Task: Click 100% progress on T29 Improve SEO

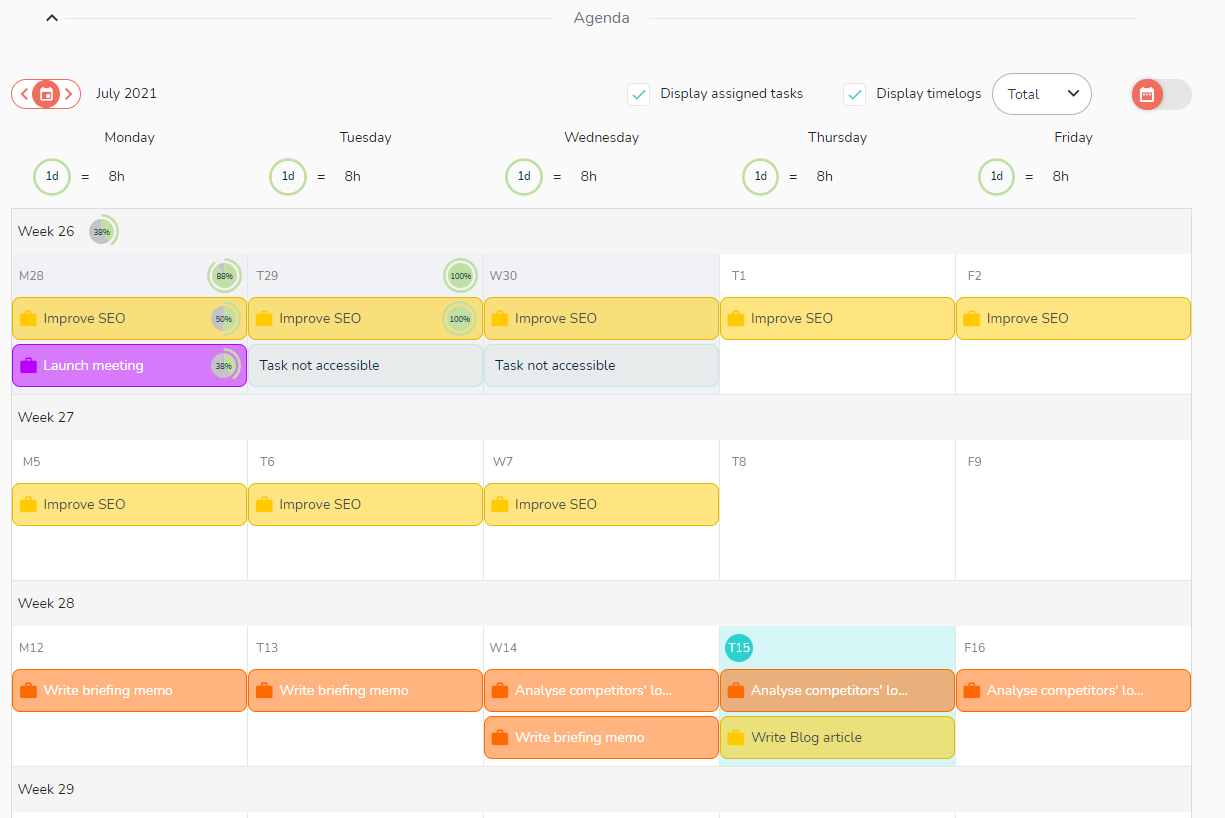Action: pyautogui.click(x=460, y=318)
